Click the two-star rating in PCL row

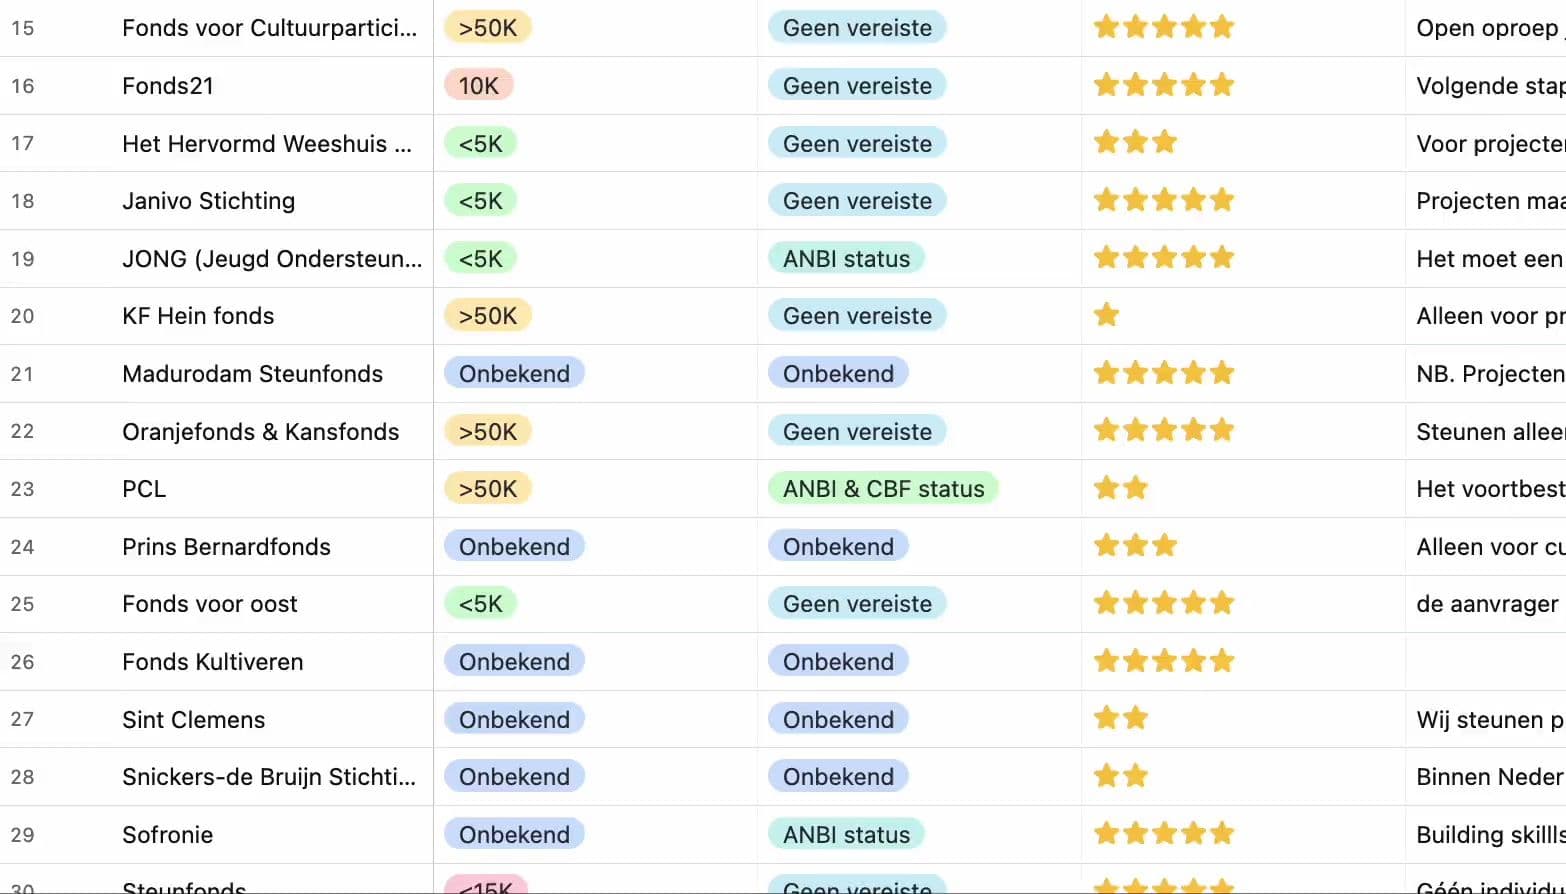[1121, 489]
